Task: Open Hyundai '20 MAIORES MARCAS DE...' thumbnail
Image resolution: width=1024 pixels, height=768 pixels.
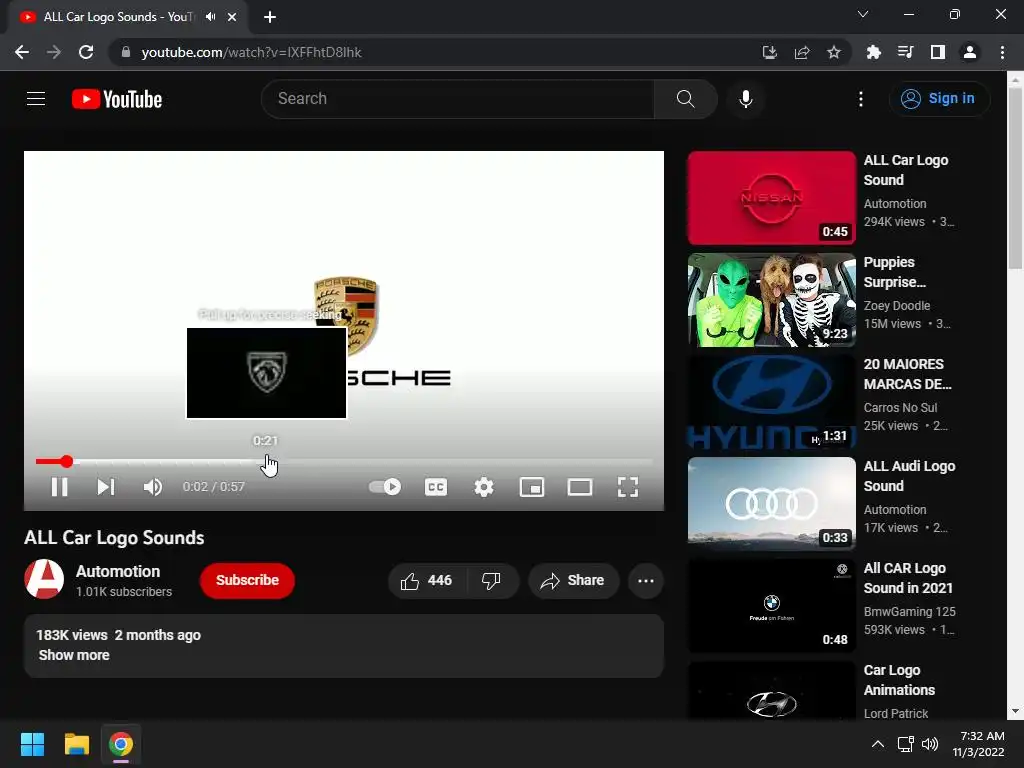Action: 771,402
